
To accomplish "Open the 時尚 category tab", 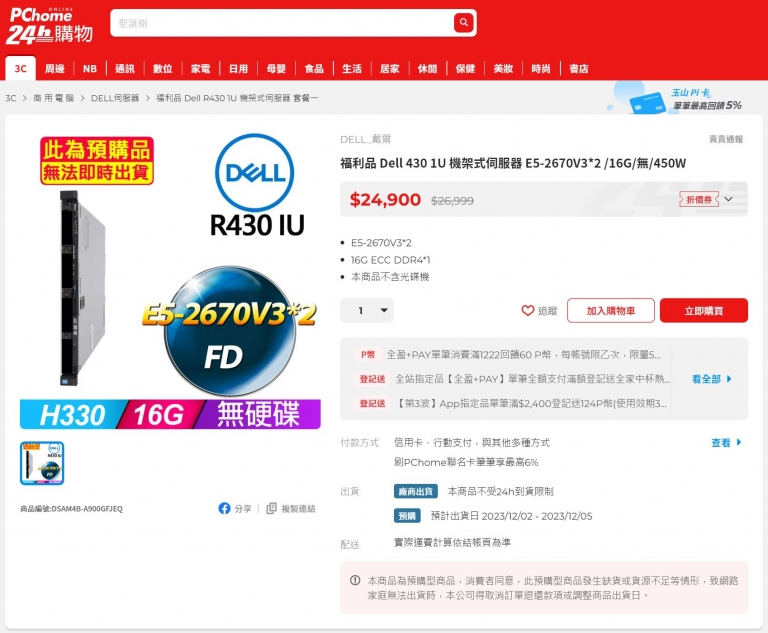I will click(x=541, y=69).
